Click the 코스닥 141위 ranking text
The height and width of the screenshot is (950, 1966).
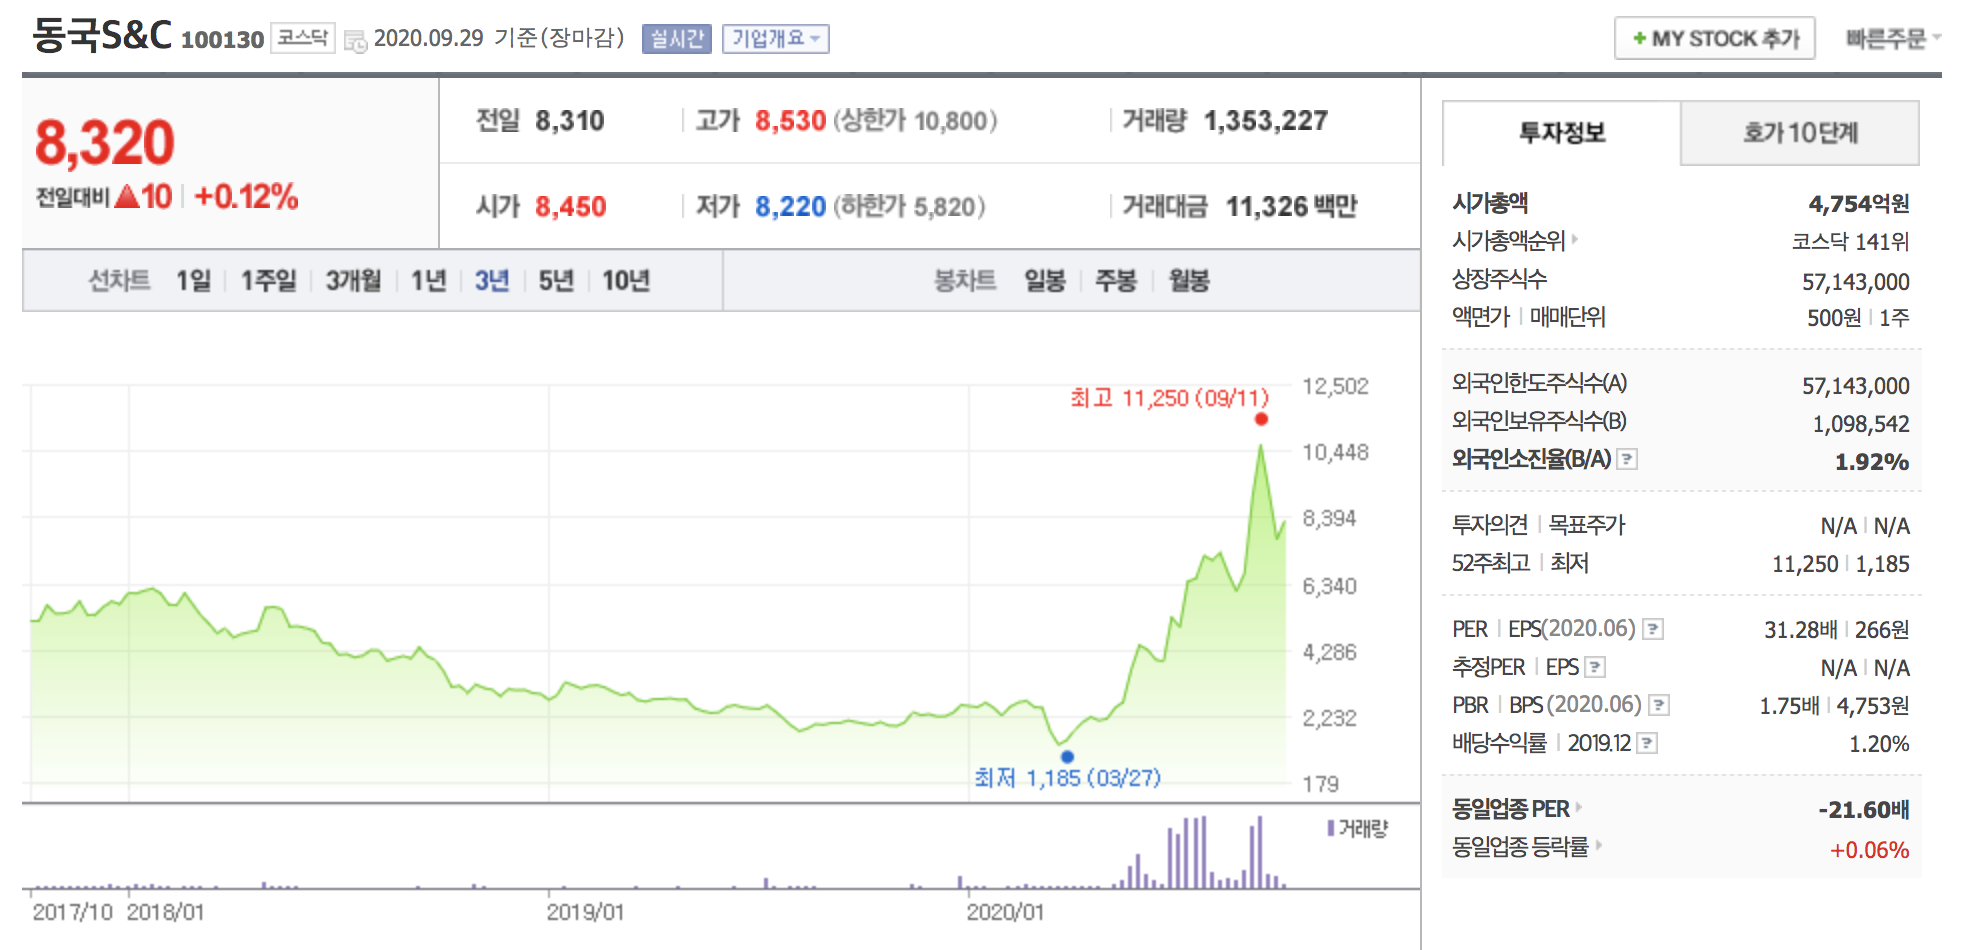point(1850,242)
